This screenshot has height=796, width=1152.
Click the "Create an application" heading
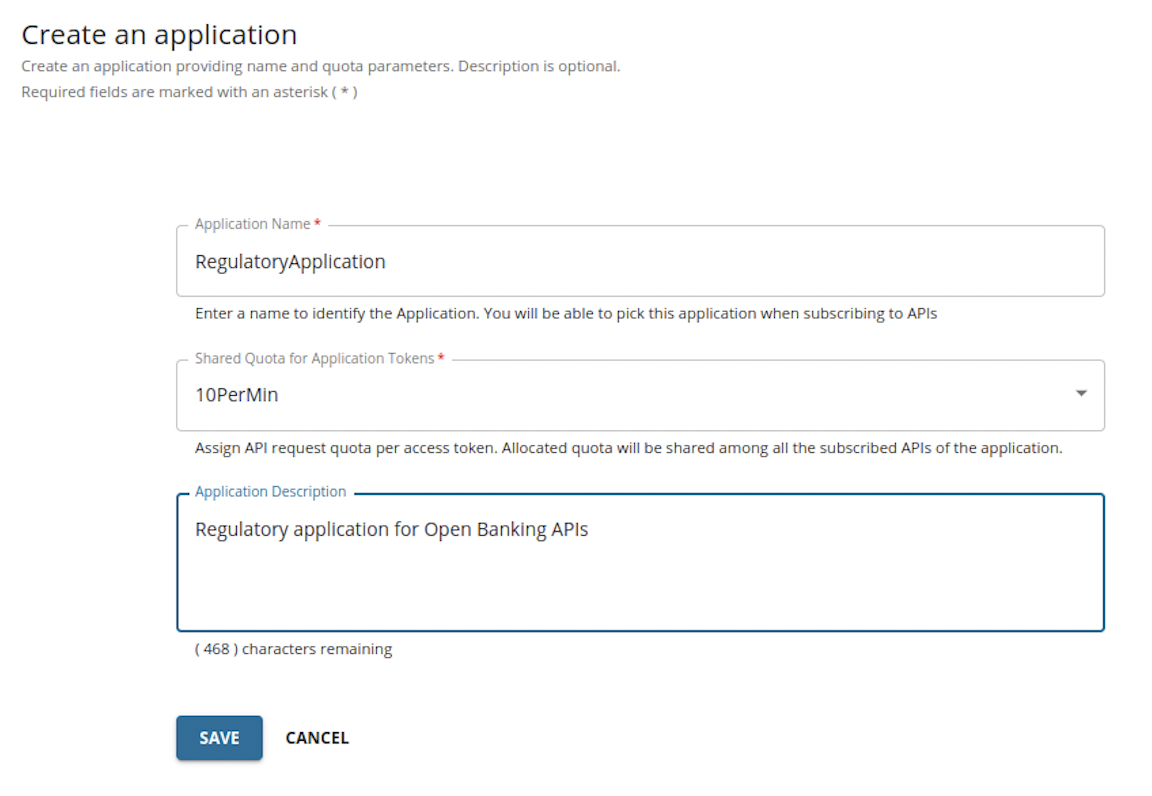159,35
